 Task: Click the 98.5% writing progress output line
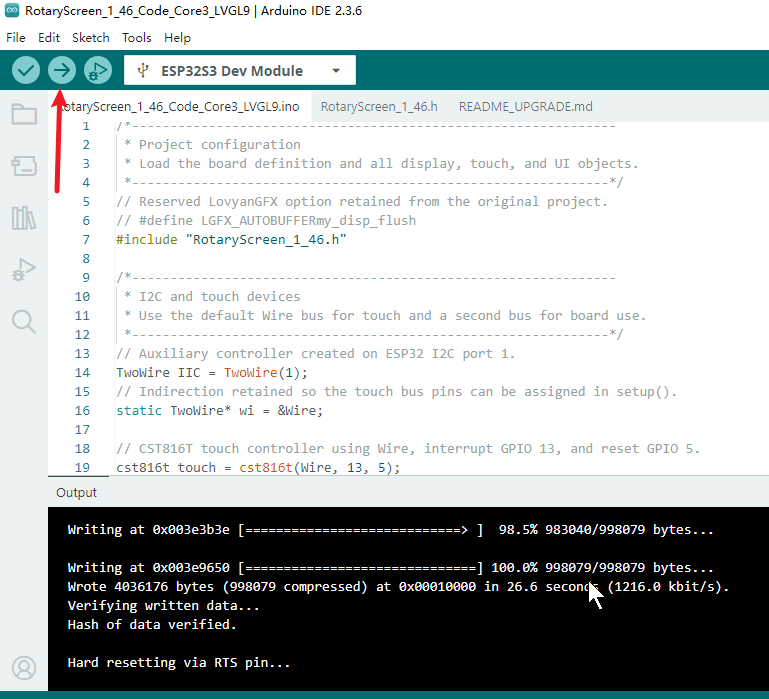(390, 530)
